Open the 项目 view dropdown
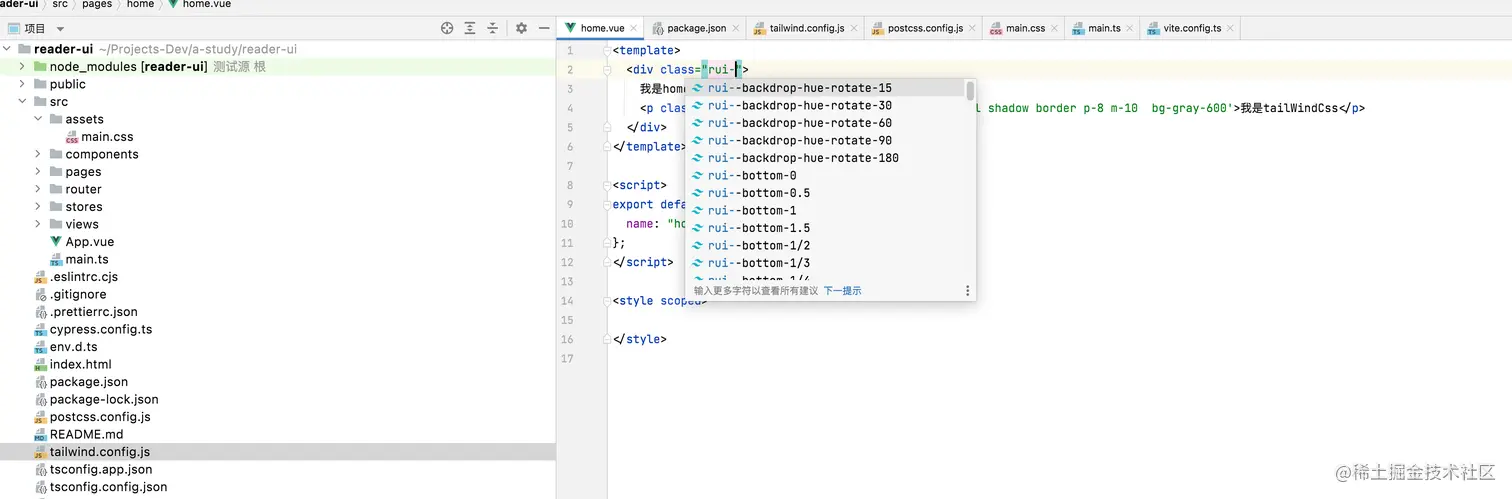This screenshot has height=499, width=1512. point(60,30)
